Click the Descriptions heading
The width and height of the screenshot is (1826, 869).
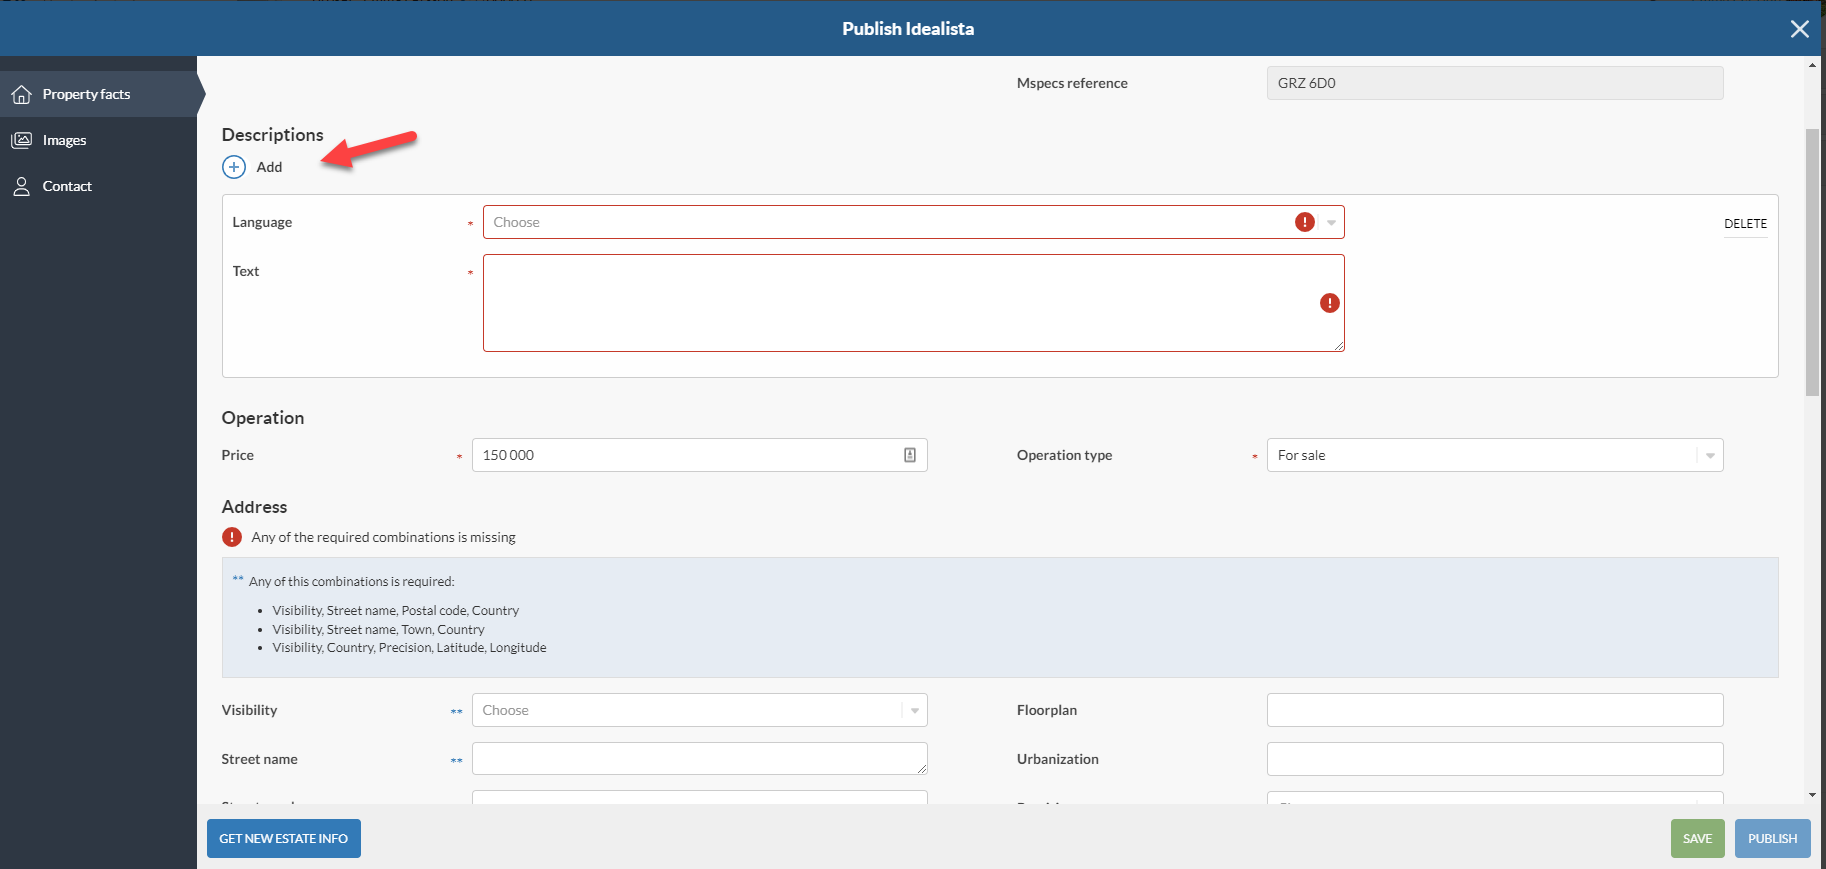[x=272, y=135]
